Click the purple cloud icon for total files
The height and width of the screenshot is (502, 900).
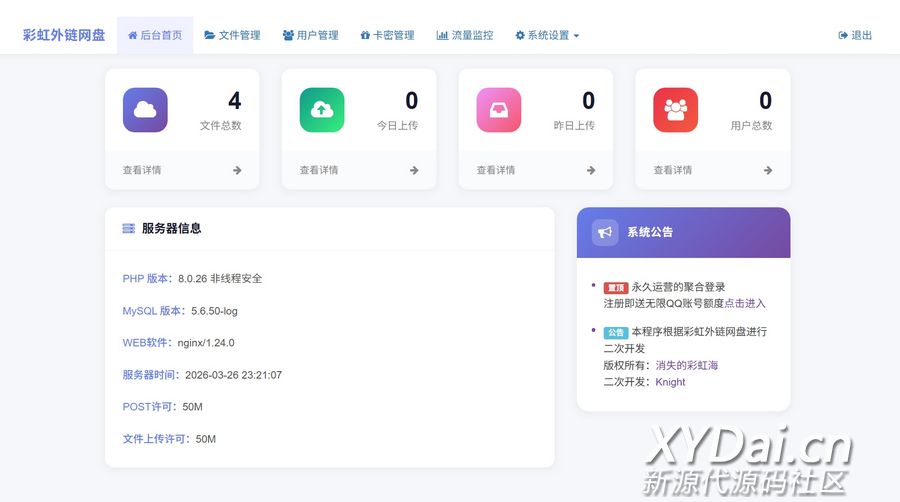click(x=145, y=110)
